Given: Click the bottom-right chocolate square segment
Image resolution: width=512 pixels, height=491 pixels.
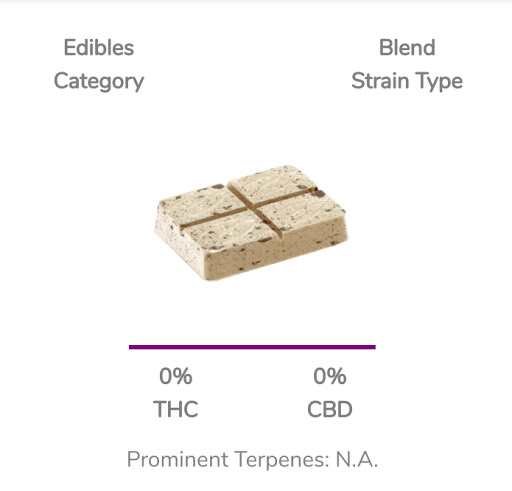Looking at the screenshot, I should pyautogui.click(x=302, y=212).
